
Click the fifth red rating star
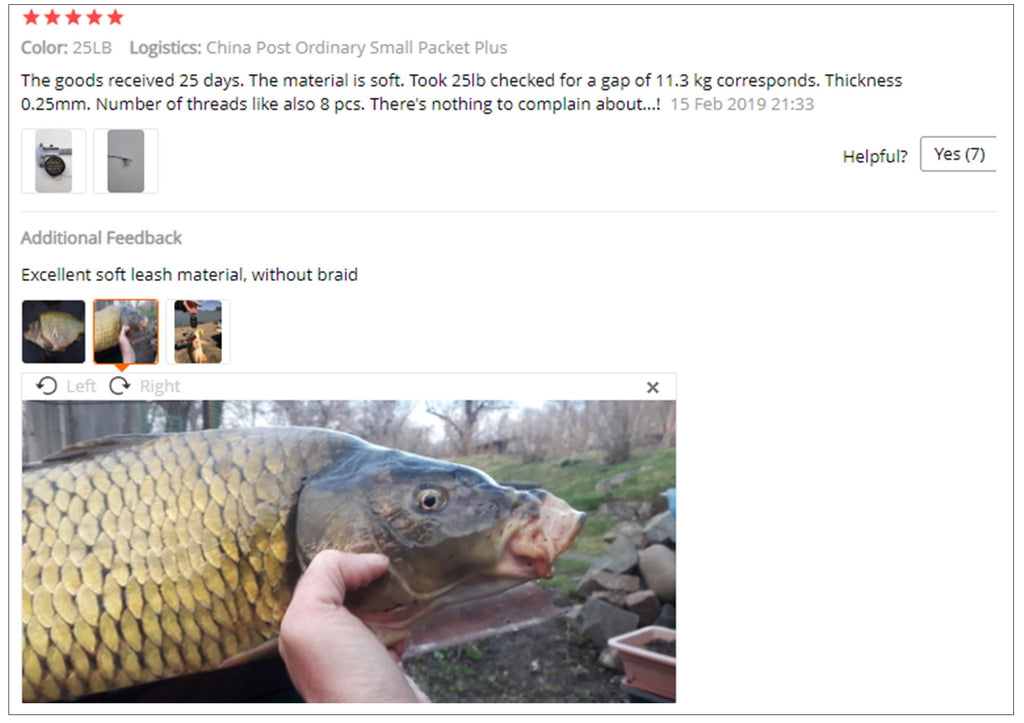coord(116,17)
